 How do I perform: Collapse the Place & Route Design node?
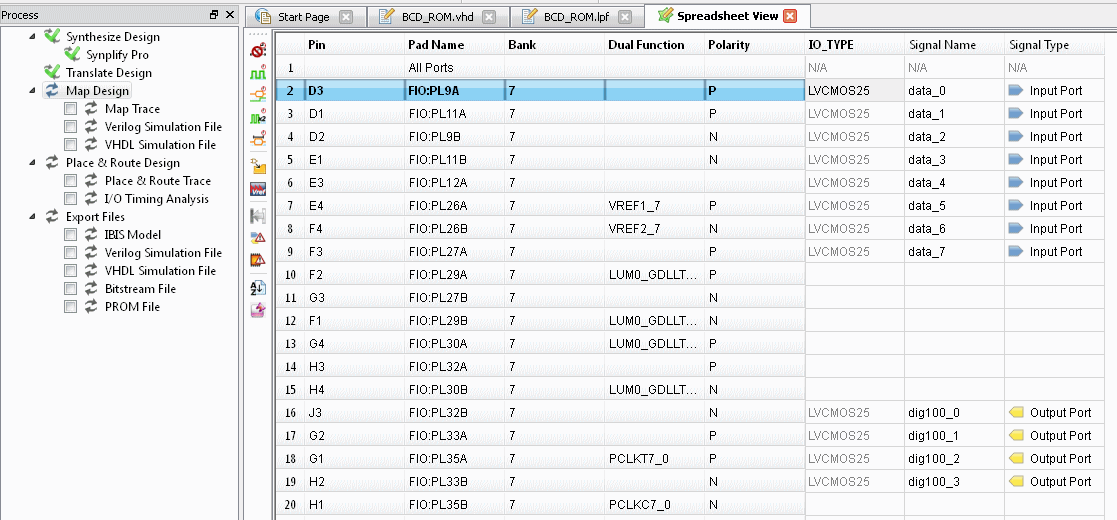coord(33,162)
